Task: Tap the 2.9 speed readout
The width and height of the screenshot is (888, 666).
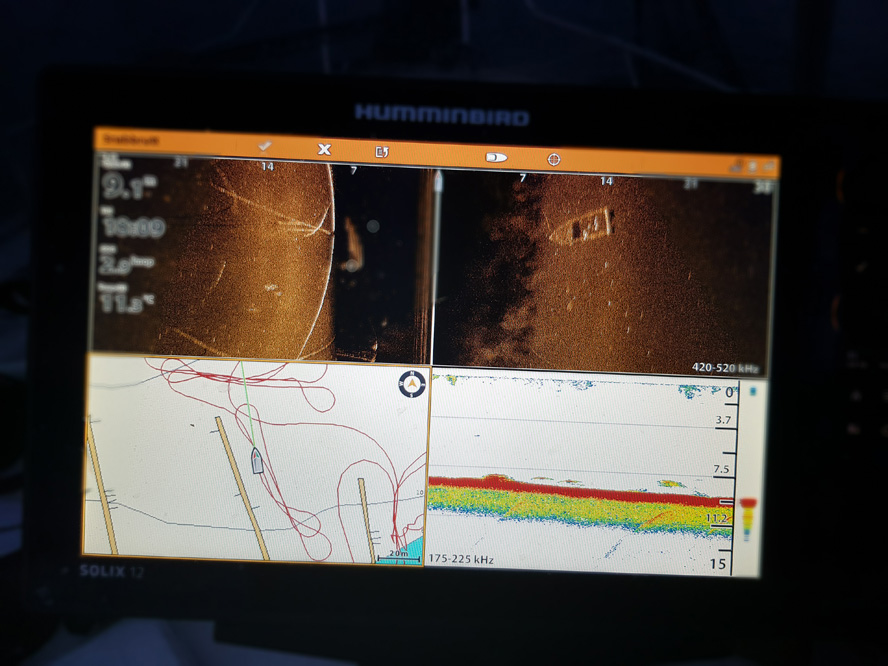Action: (126, 264)
